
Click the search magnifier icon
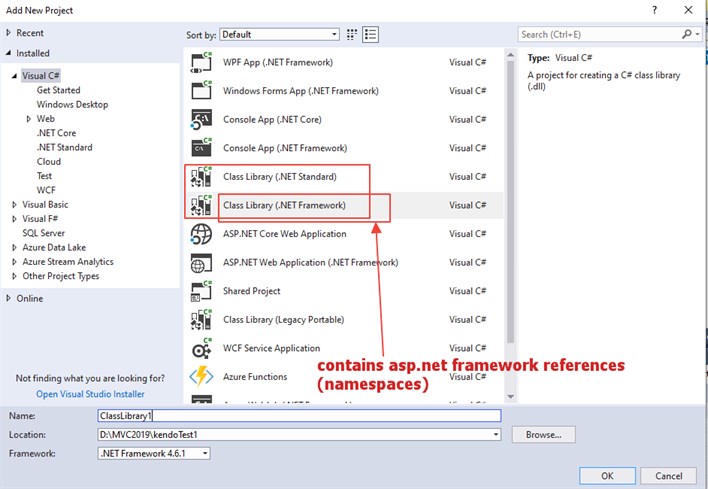coord(686,34)
